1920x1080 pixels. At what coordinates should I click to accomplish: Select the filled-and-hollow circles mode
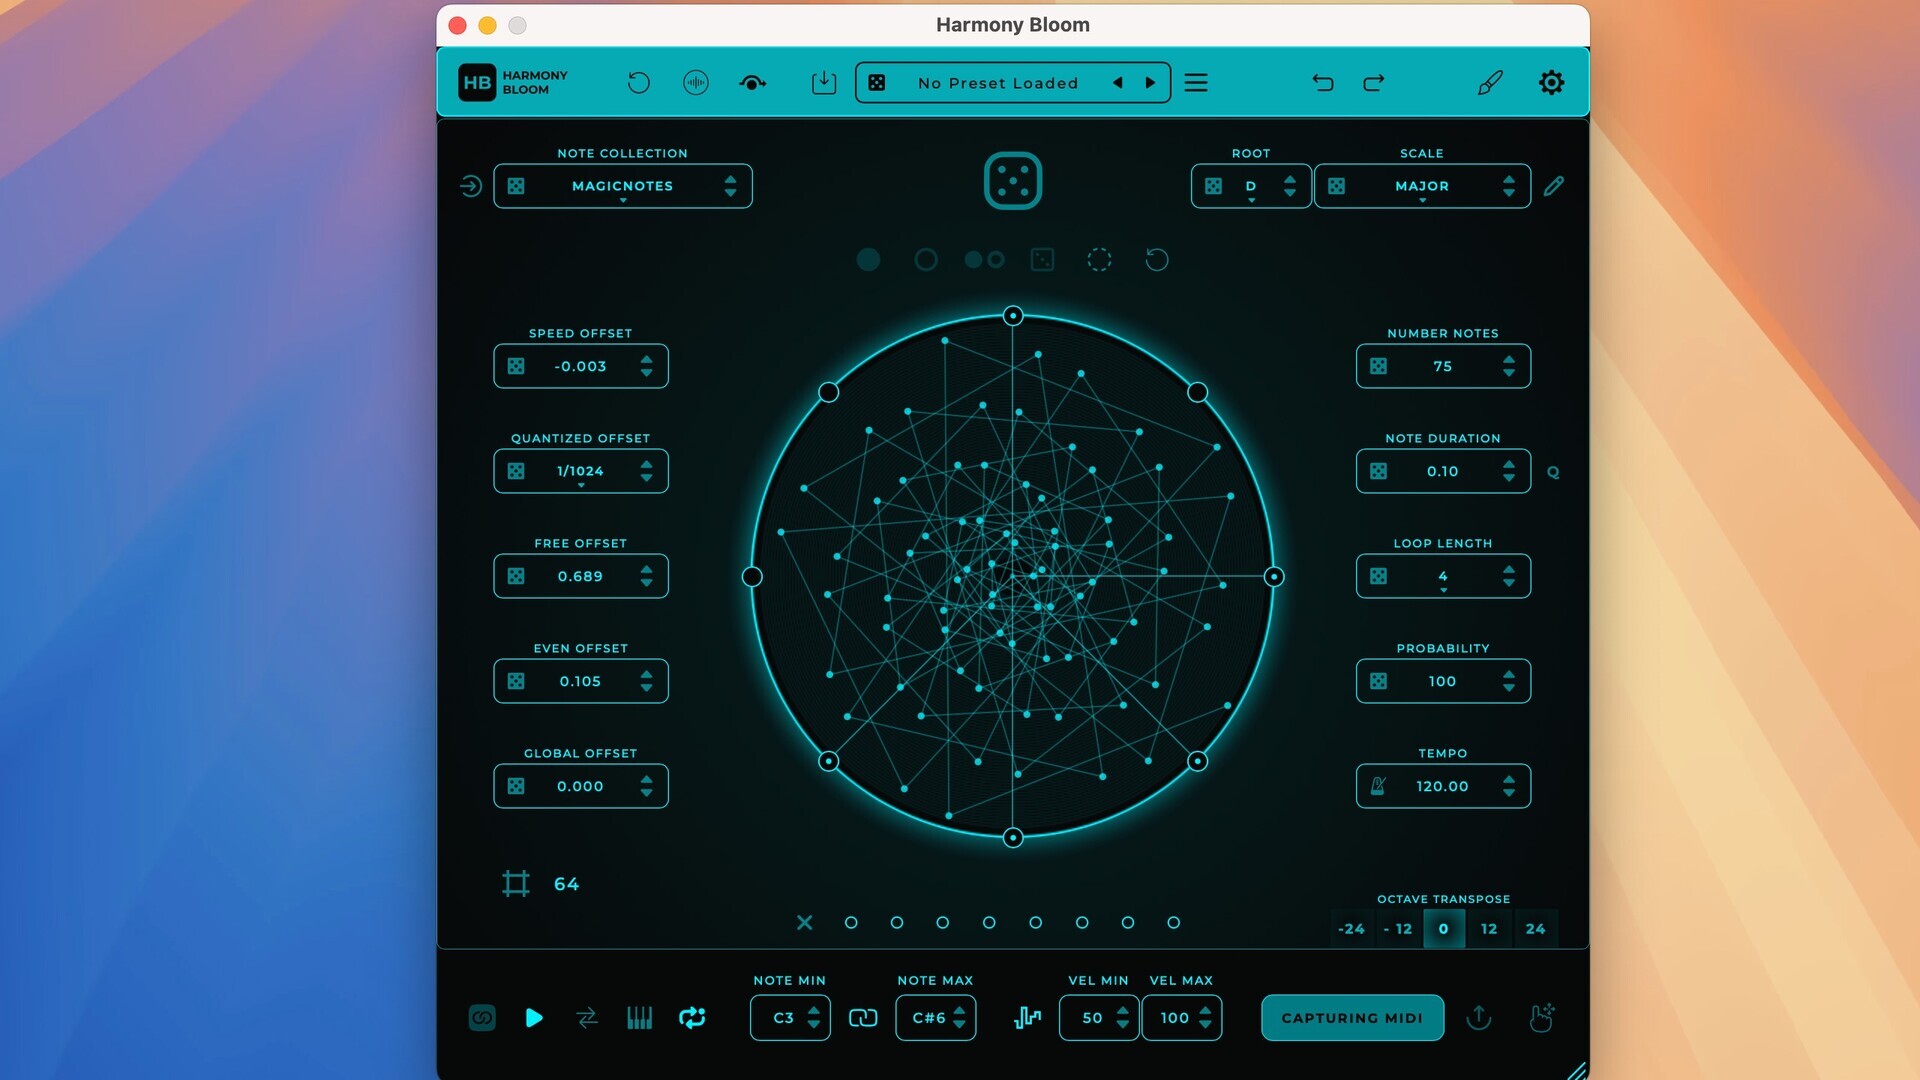click(984, 260)
